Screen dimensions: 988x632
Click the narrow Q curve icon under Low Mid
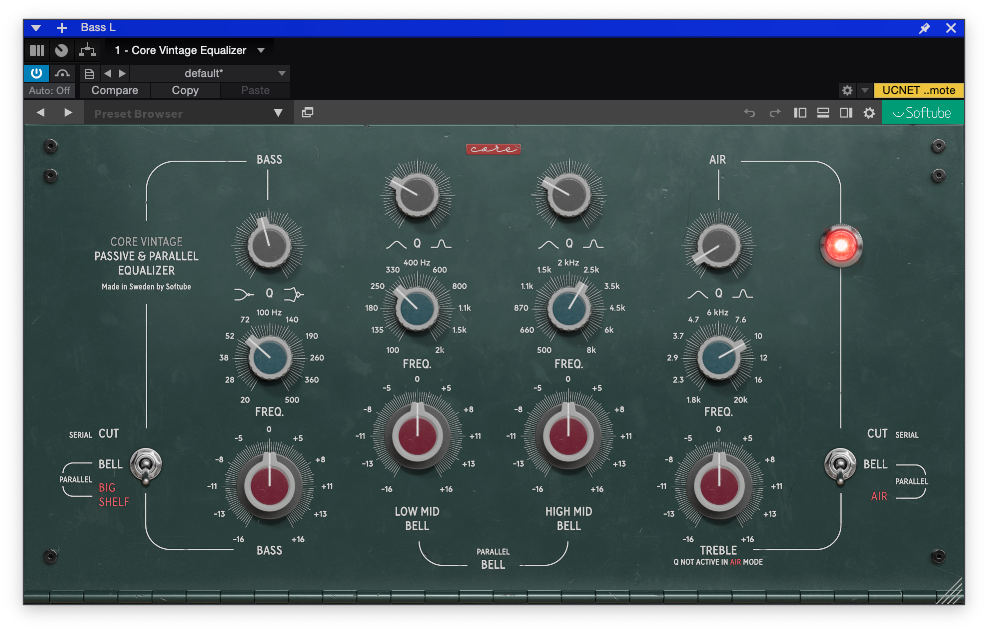coord(441,244)
